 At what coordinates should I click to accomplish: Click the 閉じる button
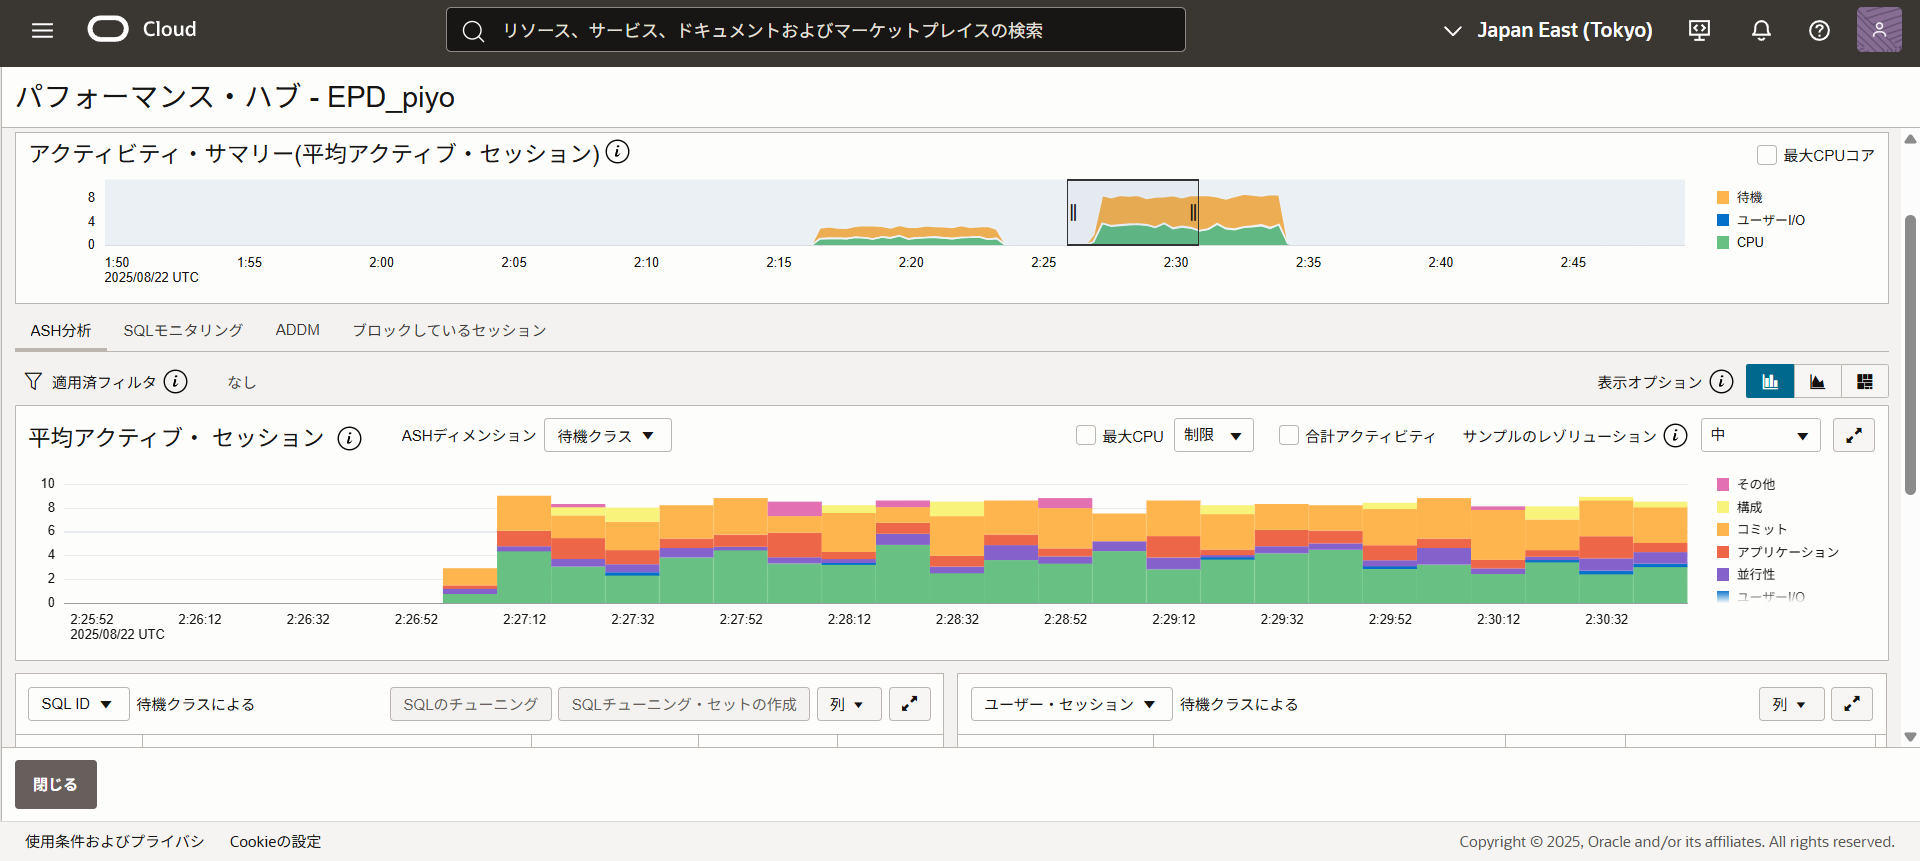(56, 784)
